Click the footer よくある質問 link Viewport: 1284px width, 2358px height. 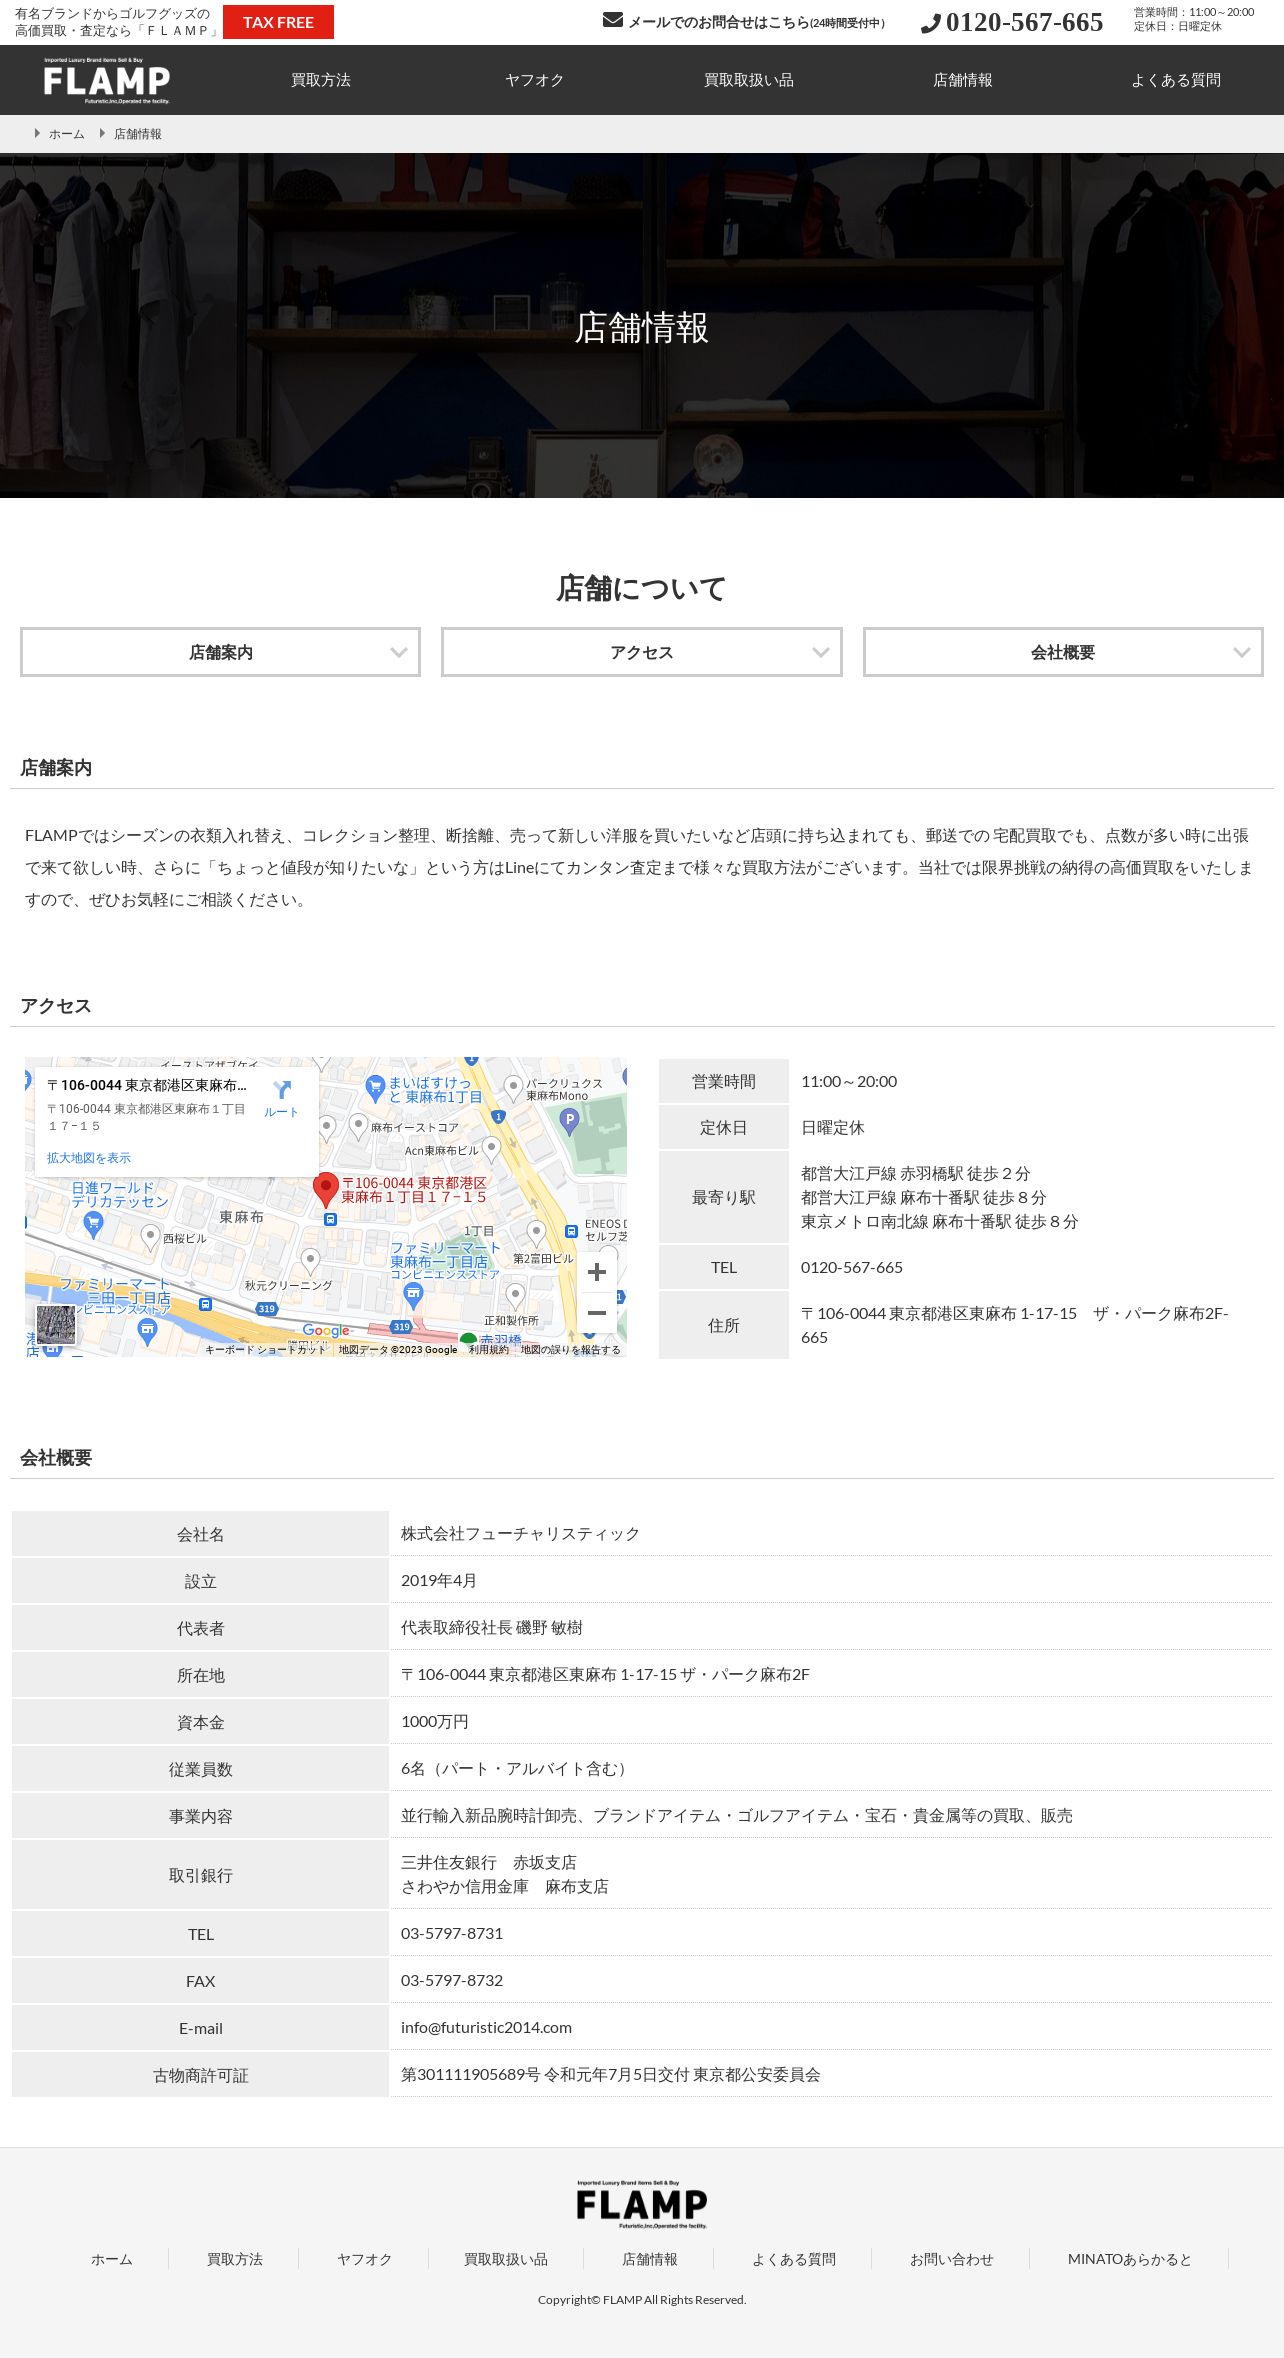(x=794, y=2259)
